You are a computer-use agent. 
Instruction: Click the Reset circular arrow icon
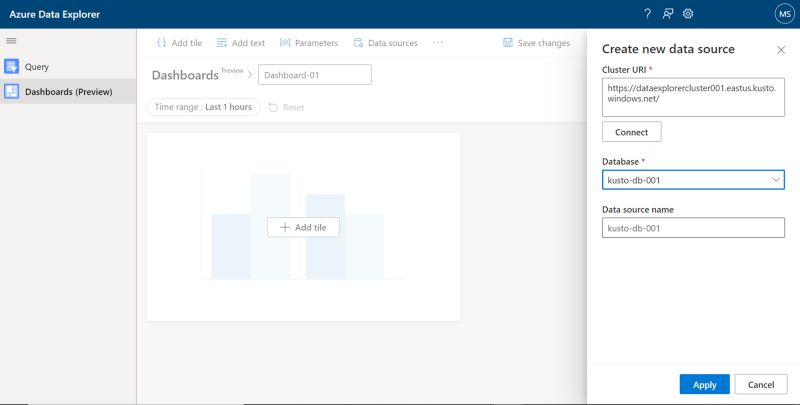(273, 107)
